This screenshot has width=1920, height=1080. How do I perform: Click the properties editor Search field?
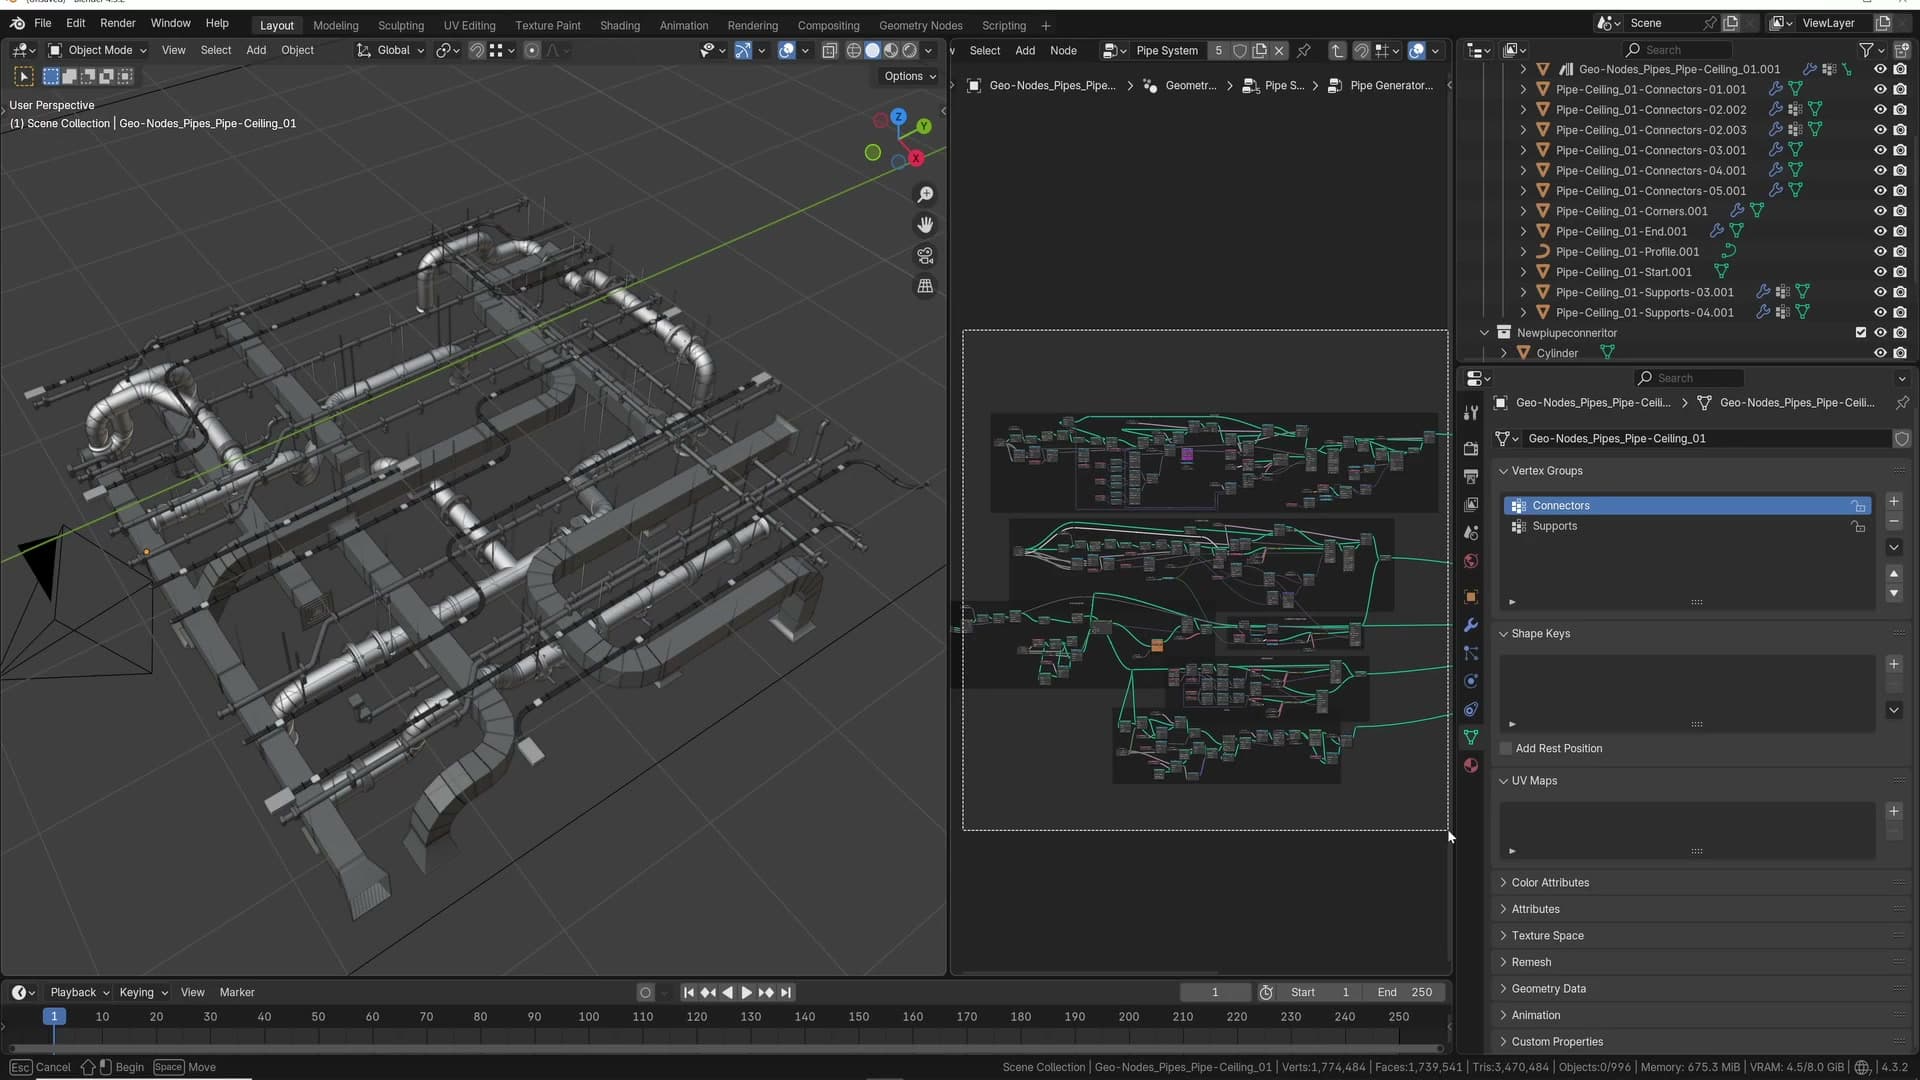(x=1689, y=378)
